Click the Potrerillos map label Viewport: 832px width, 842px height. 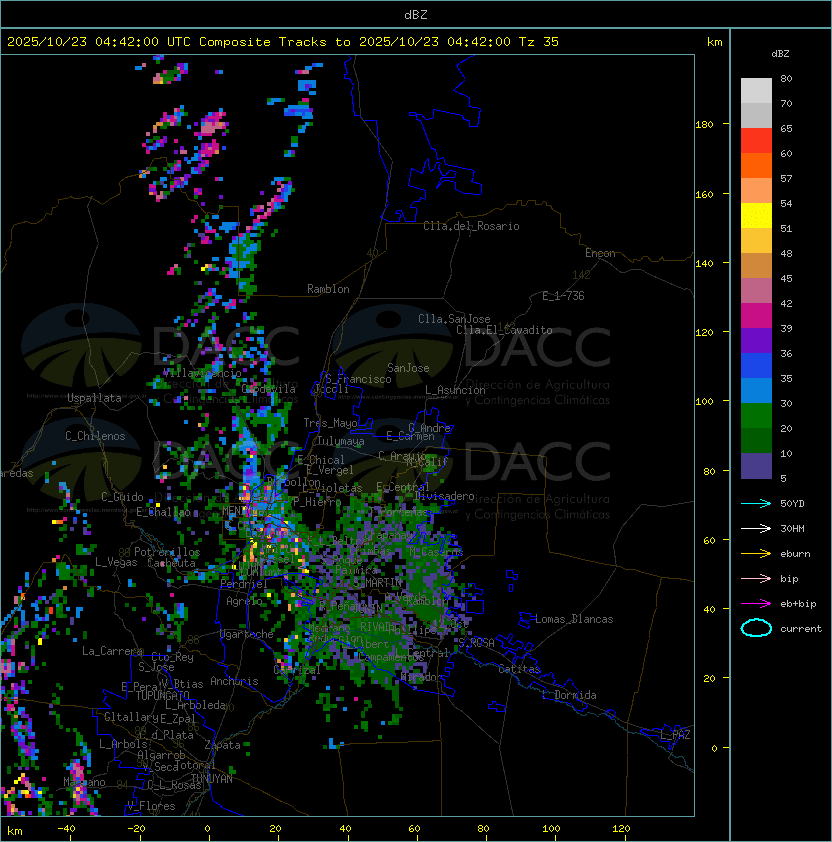click(x=167, y=552)
